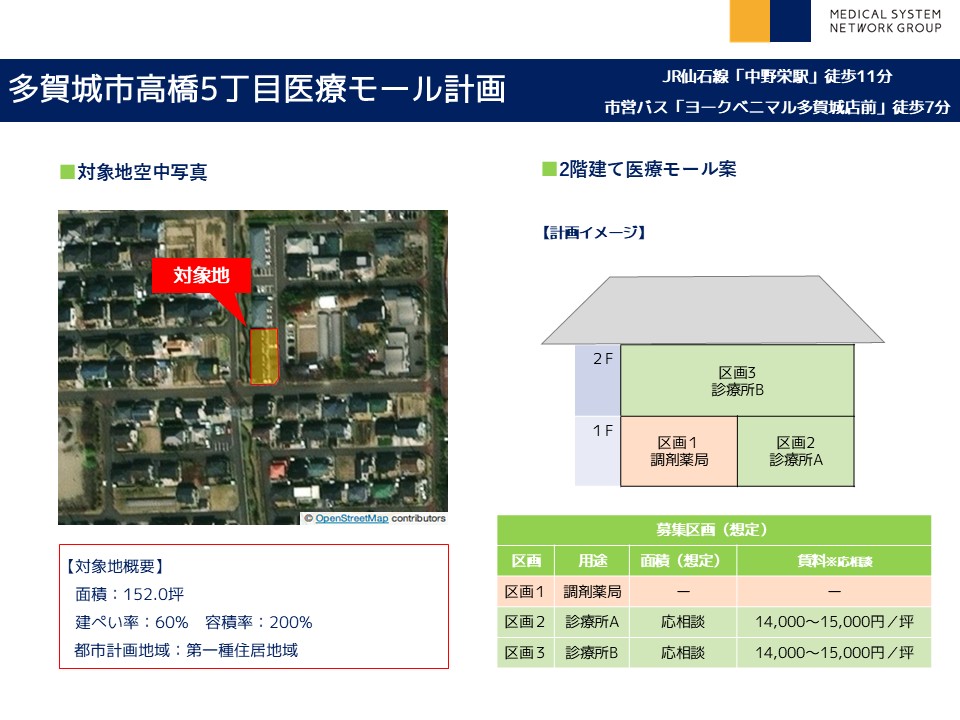Screen dimensions: 960x720
Task: Click the 2F floor label block
Action: tap(597, 380)
